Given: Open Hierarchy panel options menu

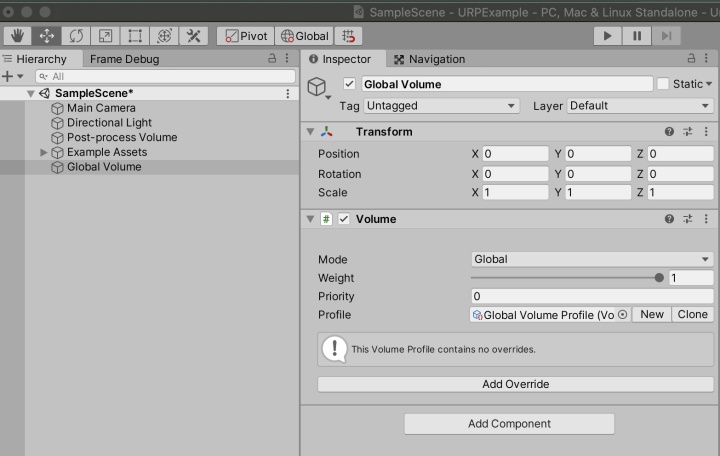Looking at the screenshot, I should point(287,58).
